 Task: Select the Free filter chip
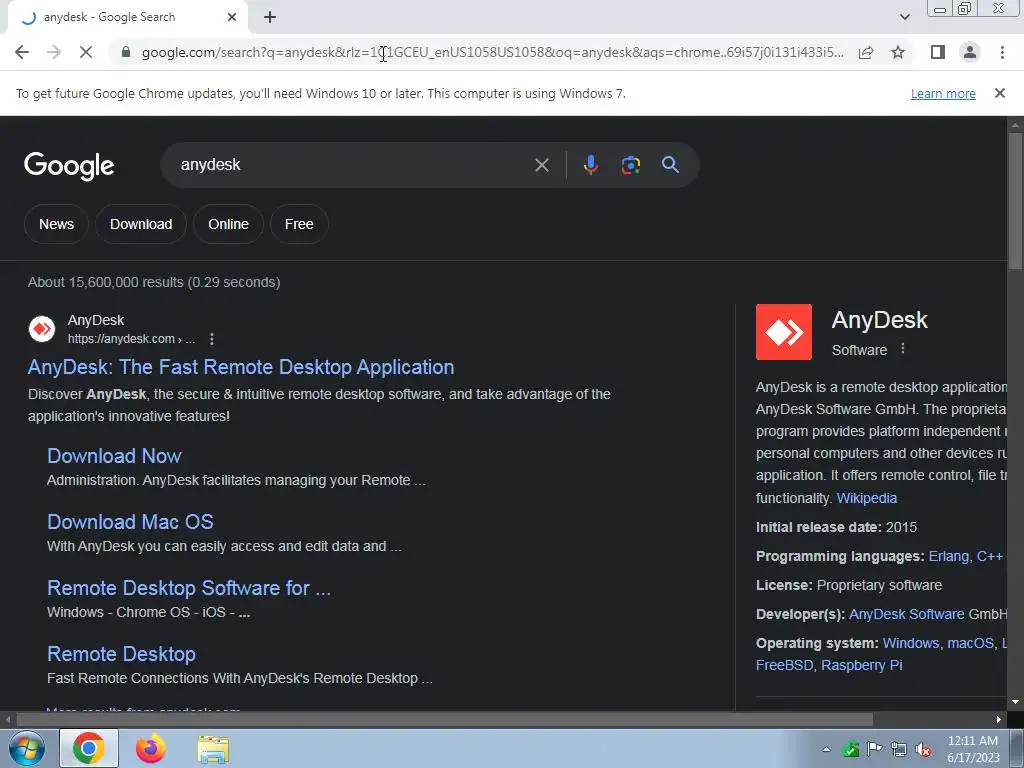pos(299,224)
